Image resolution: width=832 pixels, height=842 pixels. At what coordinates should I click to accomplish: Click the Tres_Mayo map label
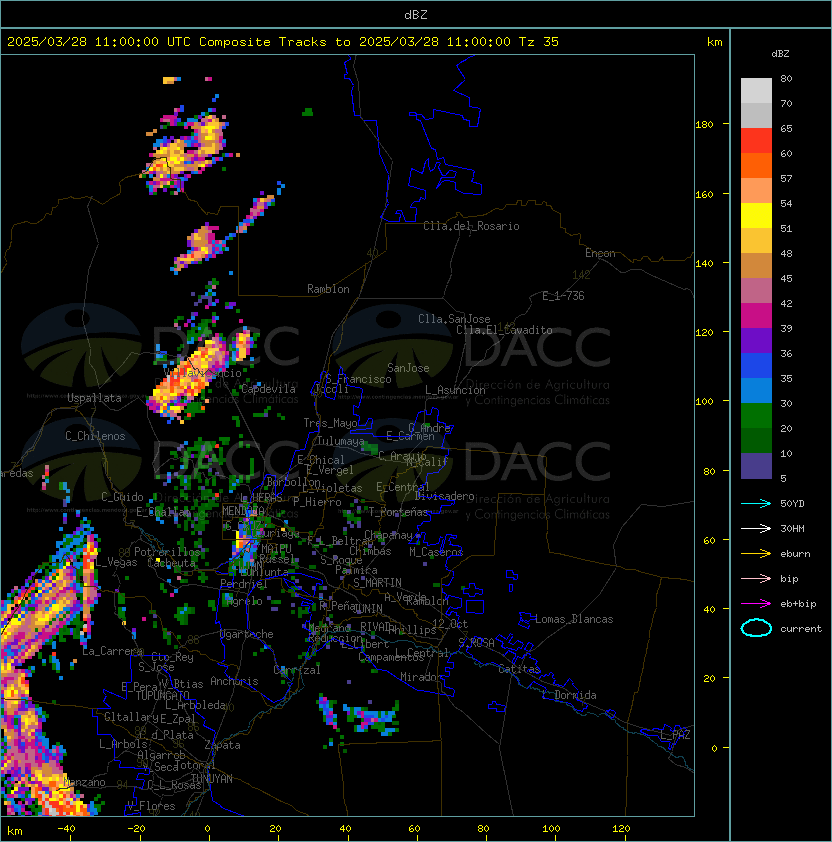click(x=330, y=423)
